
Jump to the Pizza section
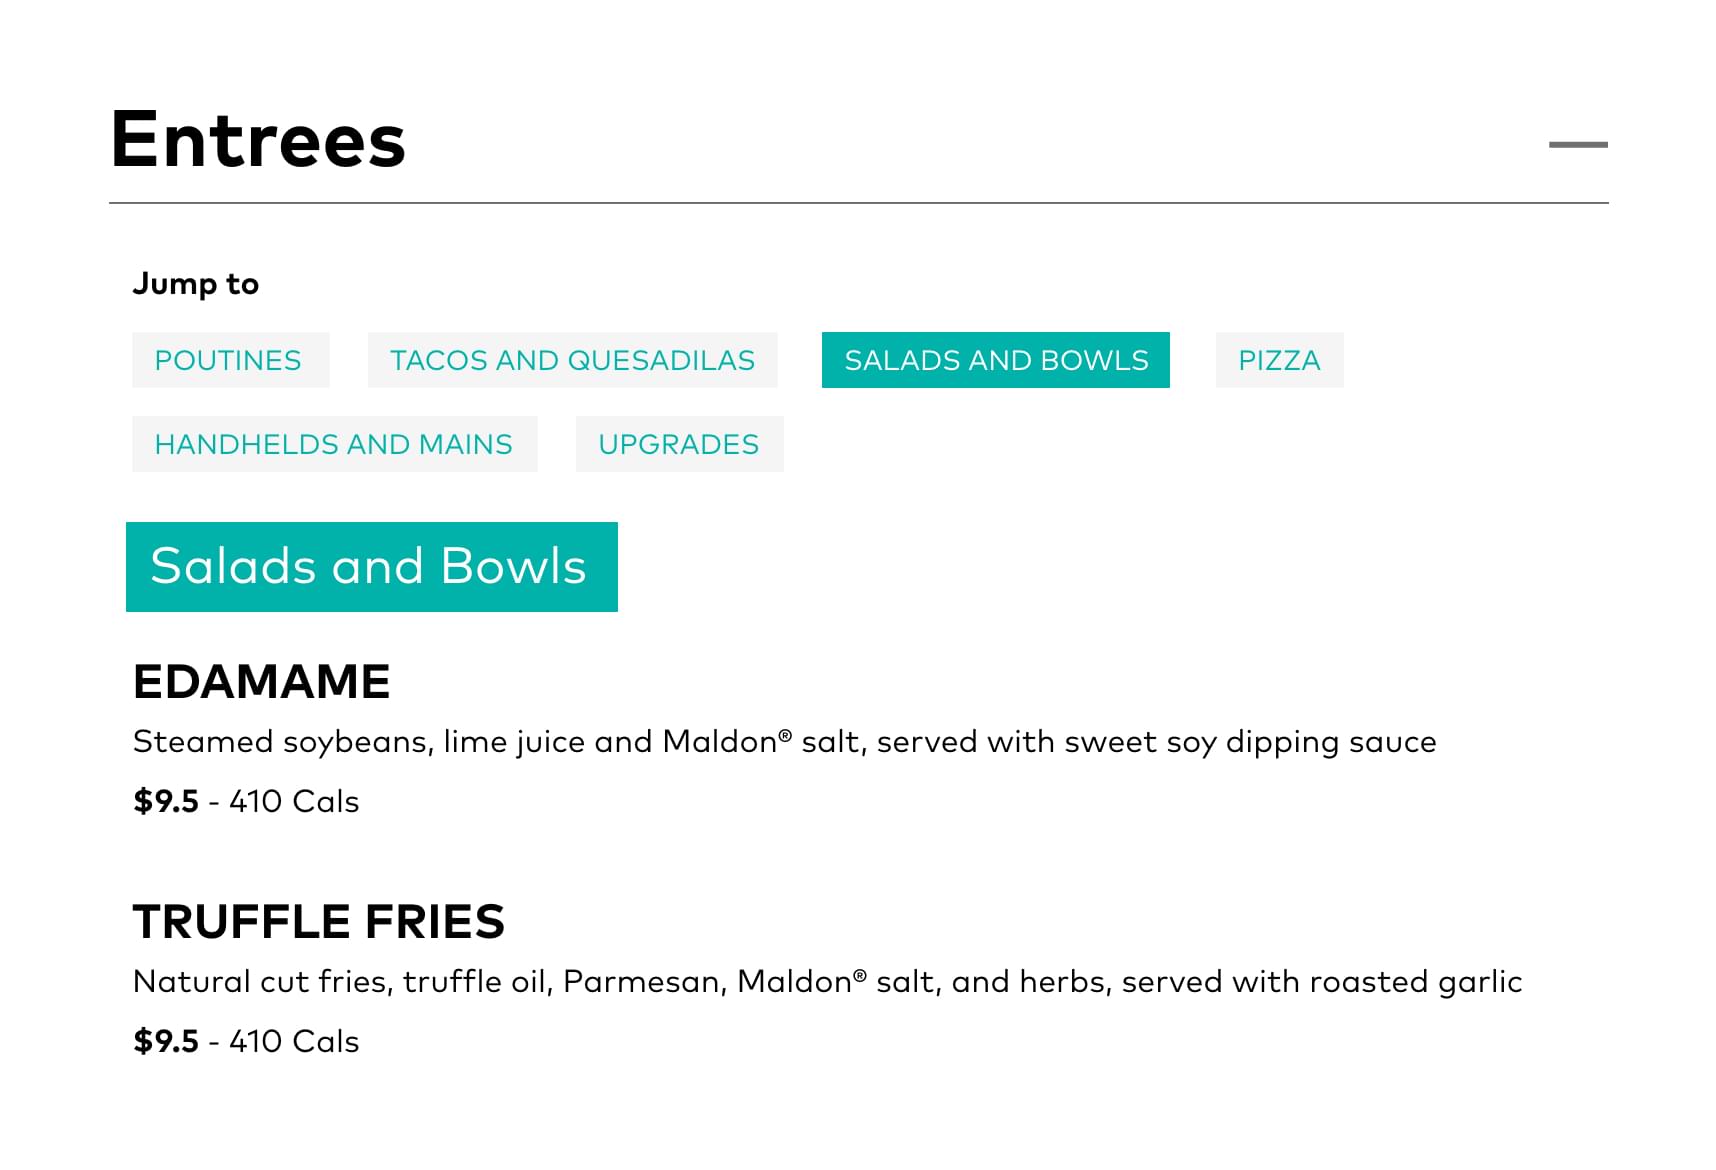(x=1278, y=360)
